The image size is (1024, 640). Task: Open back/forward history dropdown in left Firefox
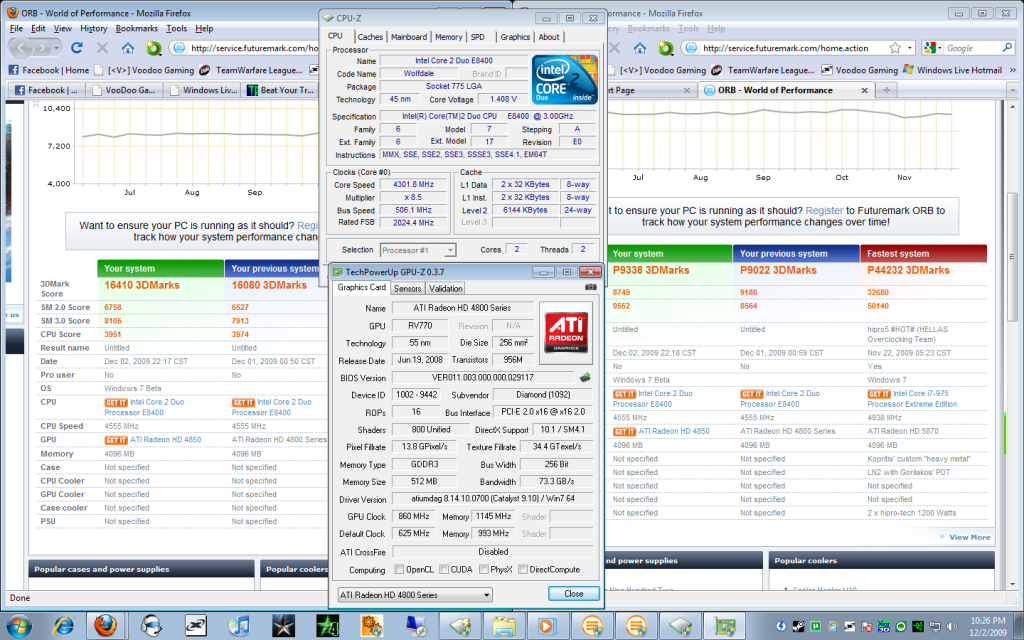[x=56, y=48]
